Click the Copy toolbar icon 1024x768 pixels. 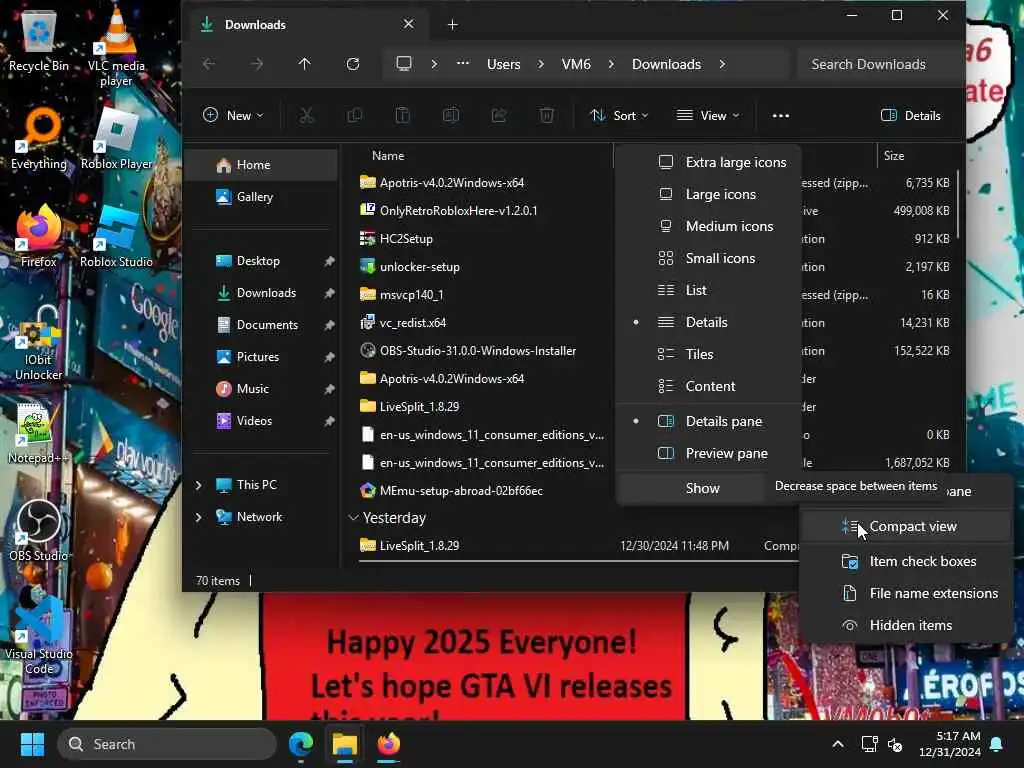[x=355, y=116]
